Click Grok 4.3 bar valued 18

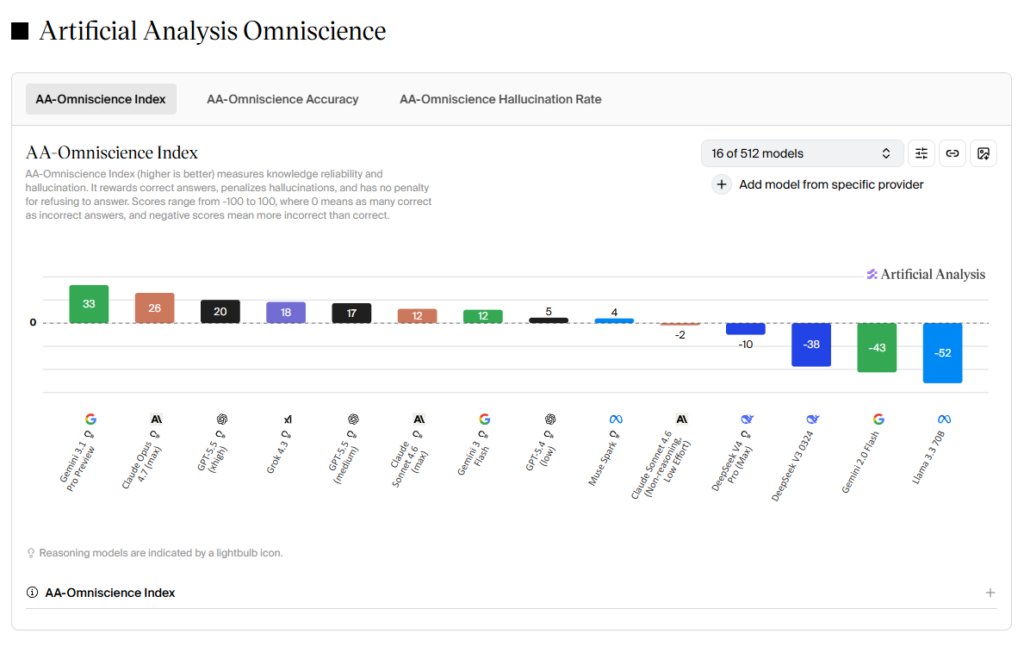click(286, 312)
